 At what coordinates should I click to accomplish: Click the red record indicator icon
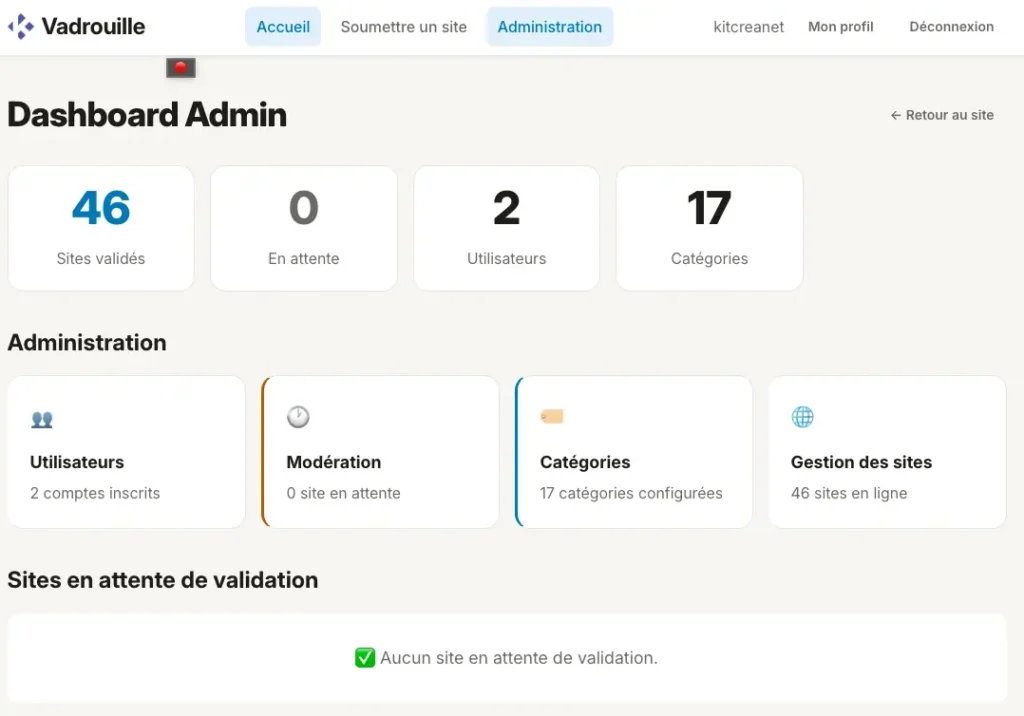click(181, 68)
